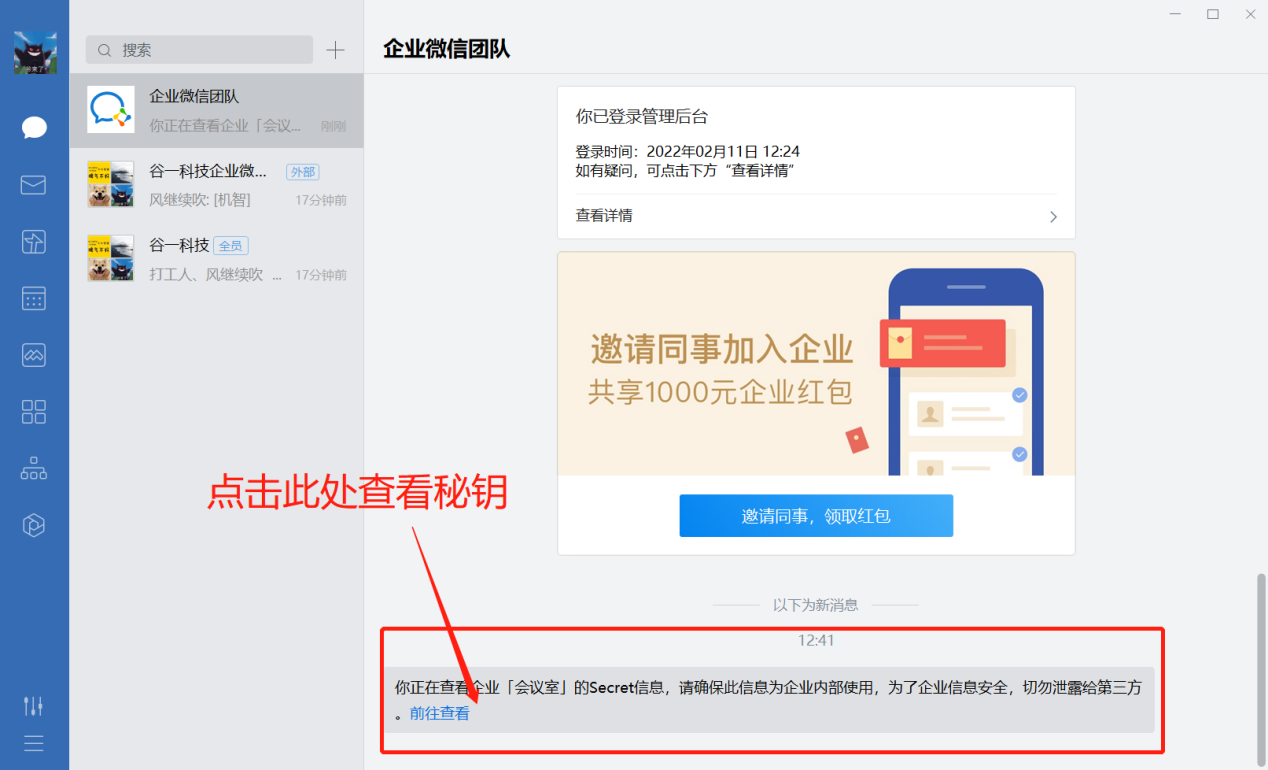Open the Contacts organization icon
Image resolution: width=1268 pixels, height=770 pixels.
pyautogui.click(x=33, y=468)
